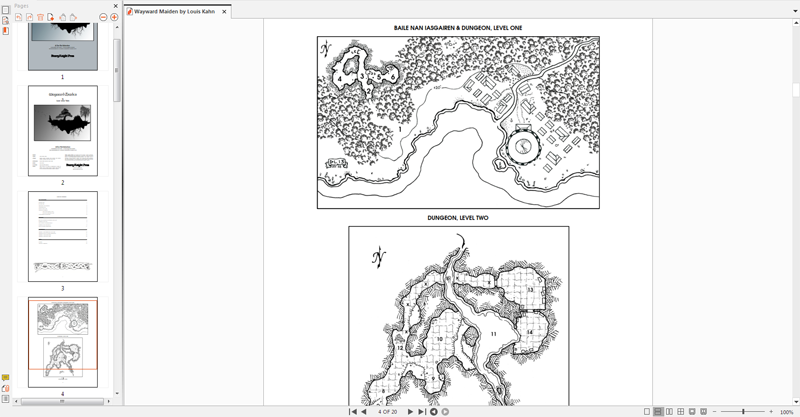Click the zoom slider in the status bar

click(742, 411)
